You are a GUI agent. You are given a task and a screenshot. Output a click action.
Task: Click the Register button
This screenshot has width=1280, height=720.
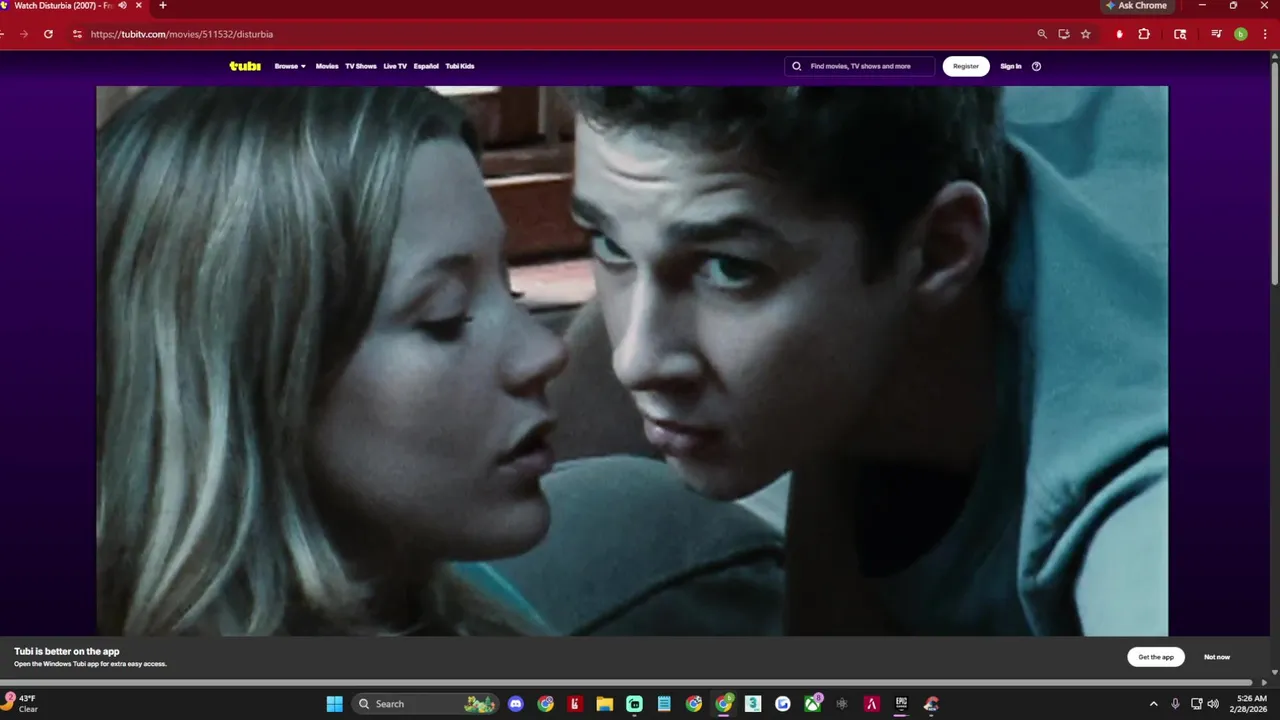[x=966, y=66]
